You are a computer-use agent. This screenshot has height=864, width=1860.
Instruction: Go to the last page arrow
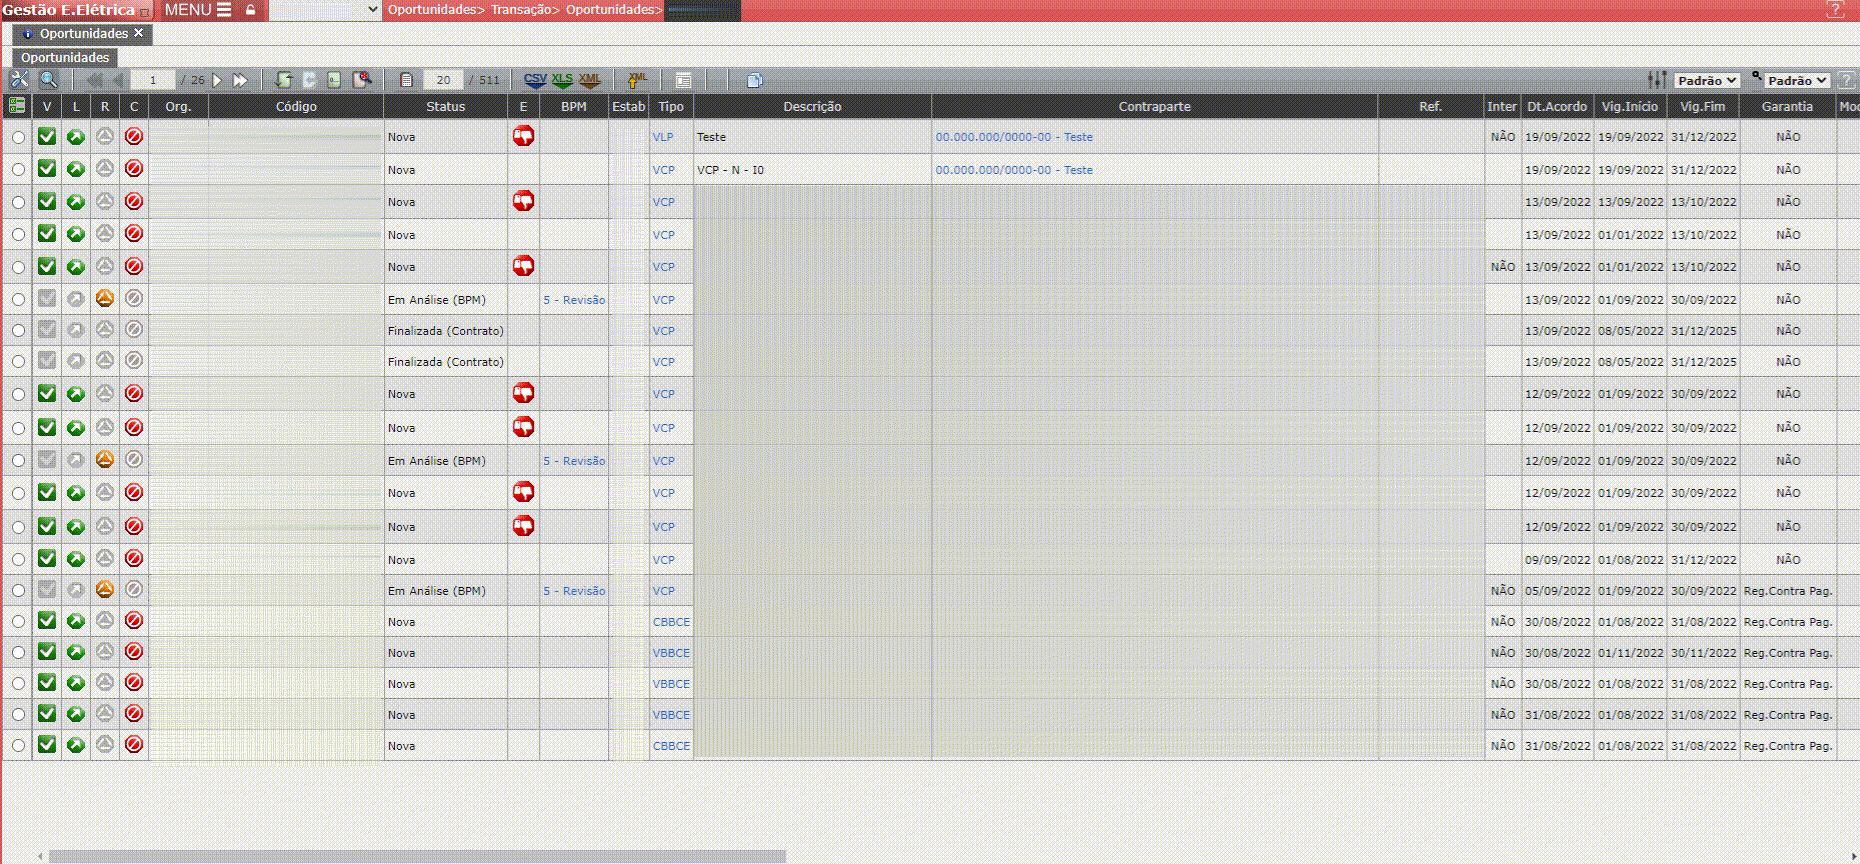coord(240,80)
